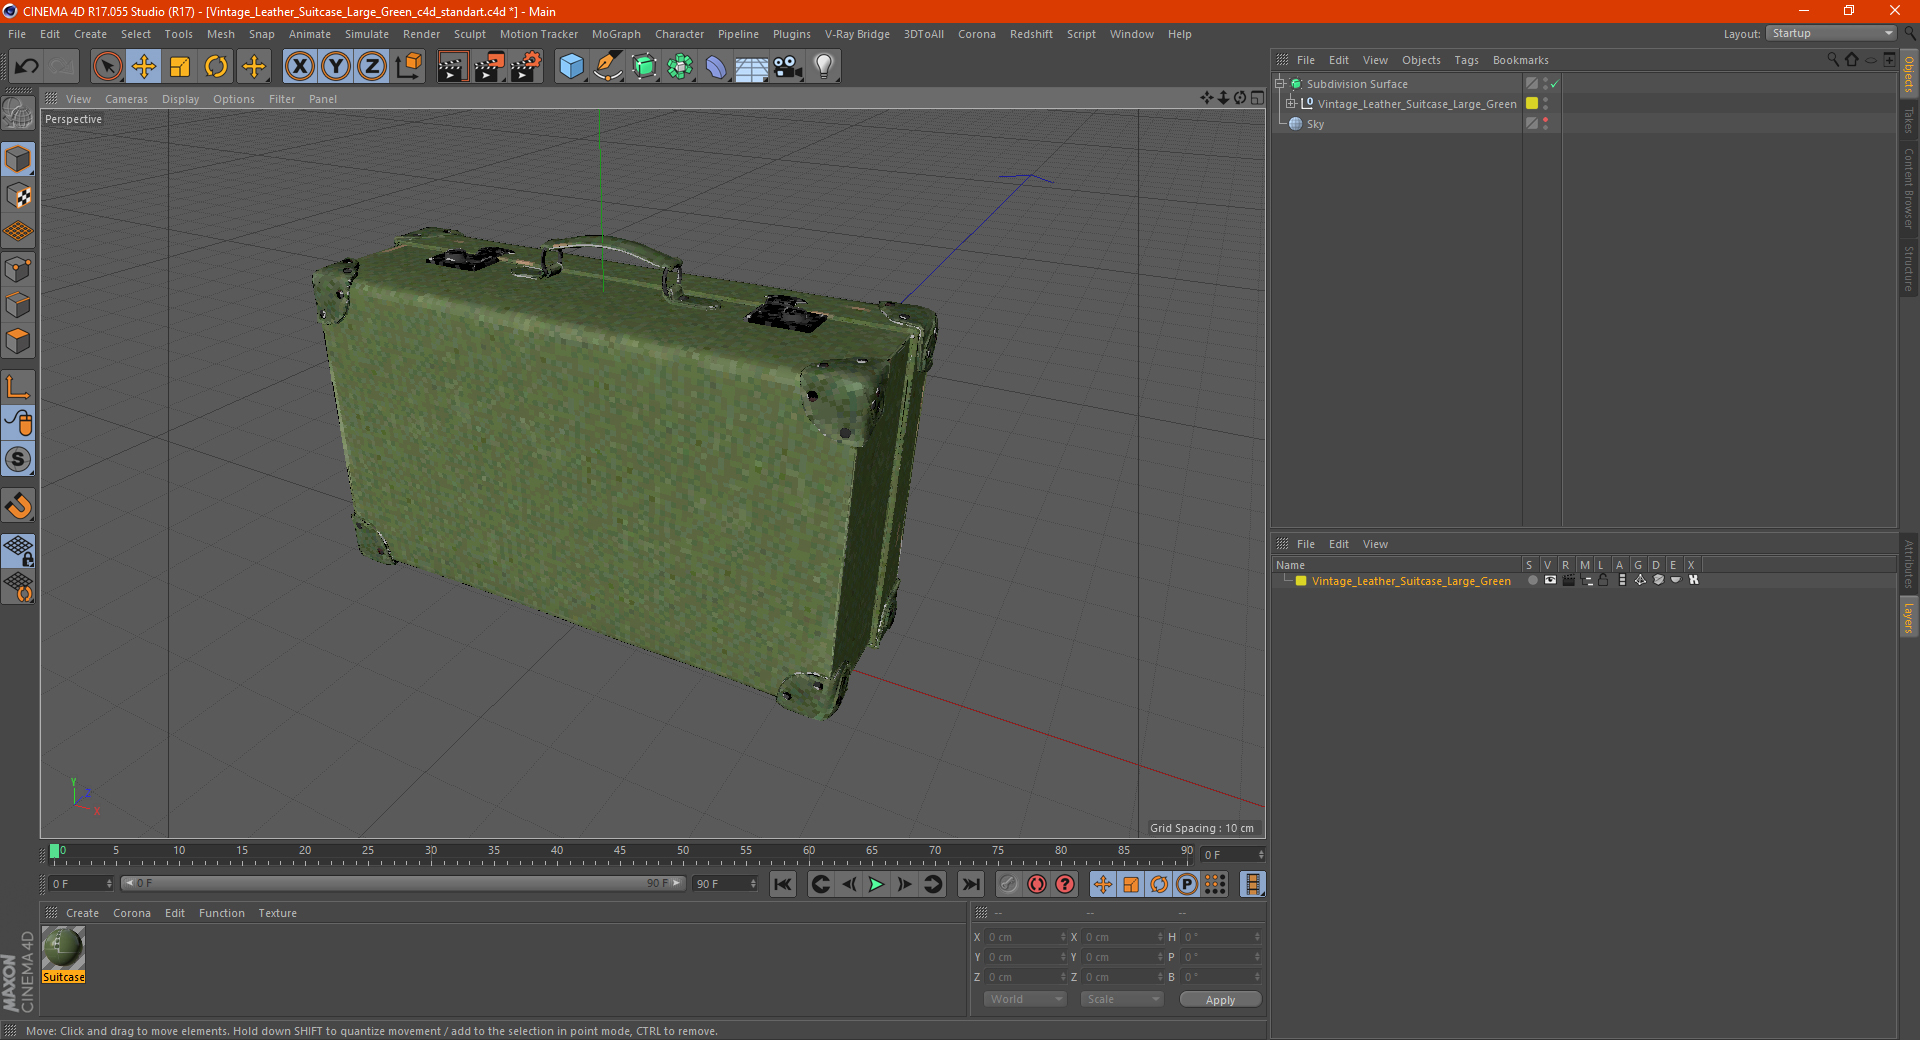Switch to Texture mode icon
This screenshot has height=1040, width=1920.
(x=18, y=196)
